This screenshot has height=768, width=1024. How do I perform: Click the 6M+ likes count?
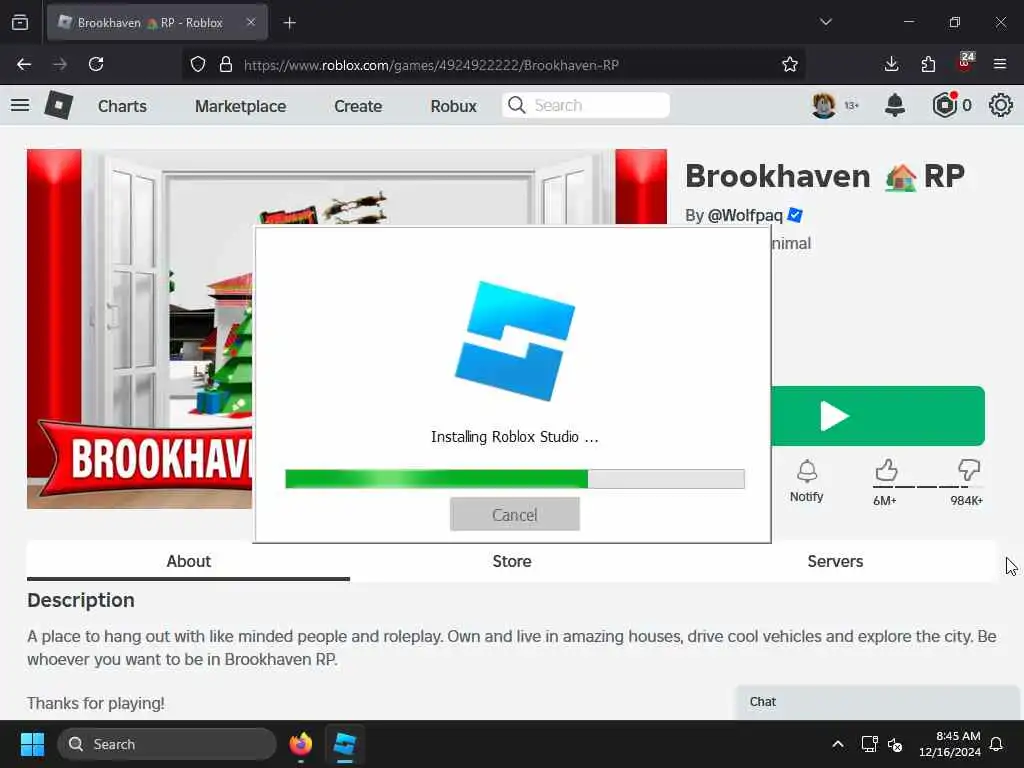coord(885,501)
